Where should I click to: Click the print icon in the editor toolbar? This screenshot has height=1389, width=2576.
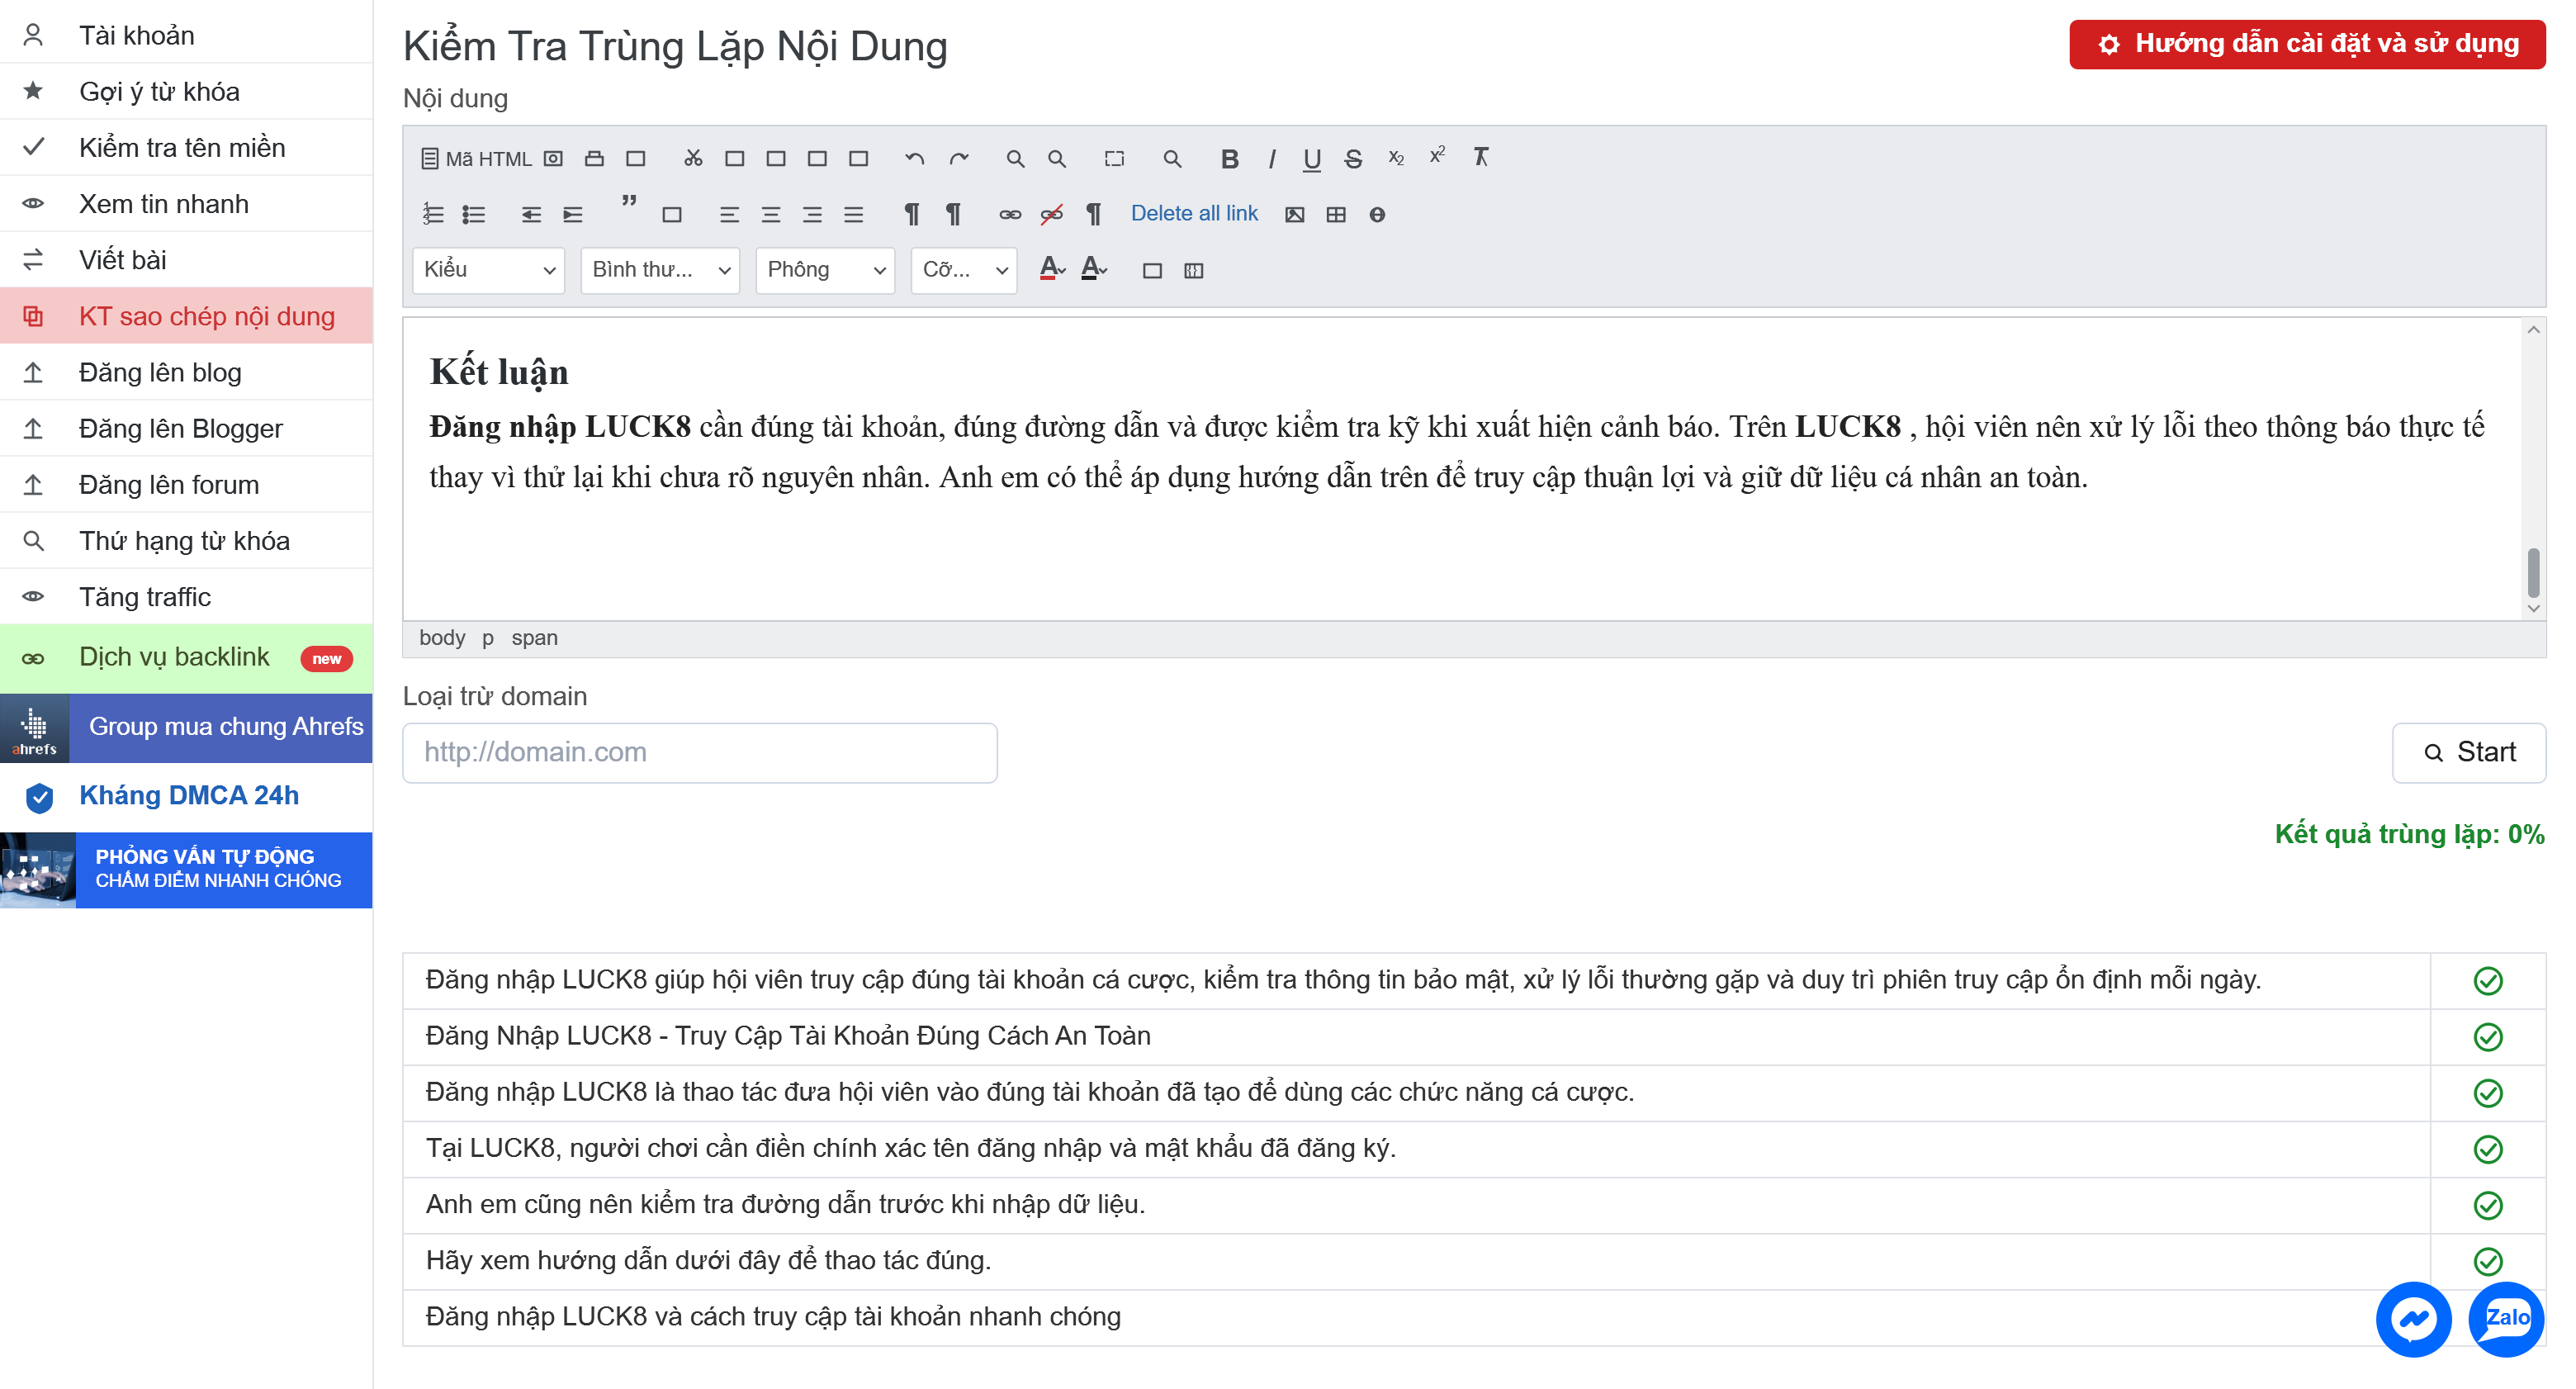[x=594, y=158]
